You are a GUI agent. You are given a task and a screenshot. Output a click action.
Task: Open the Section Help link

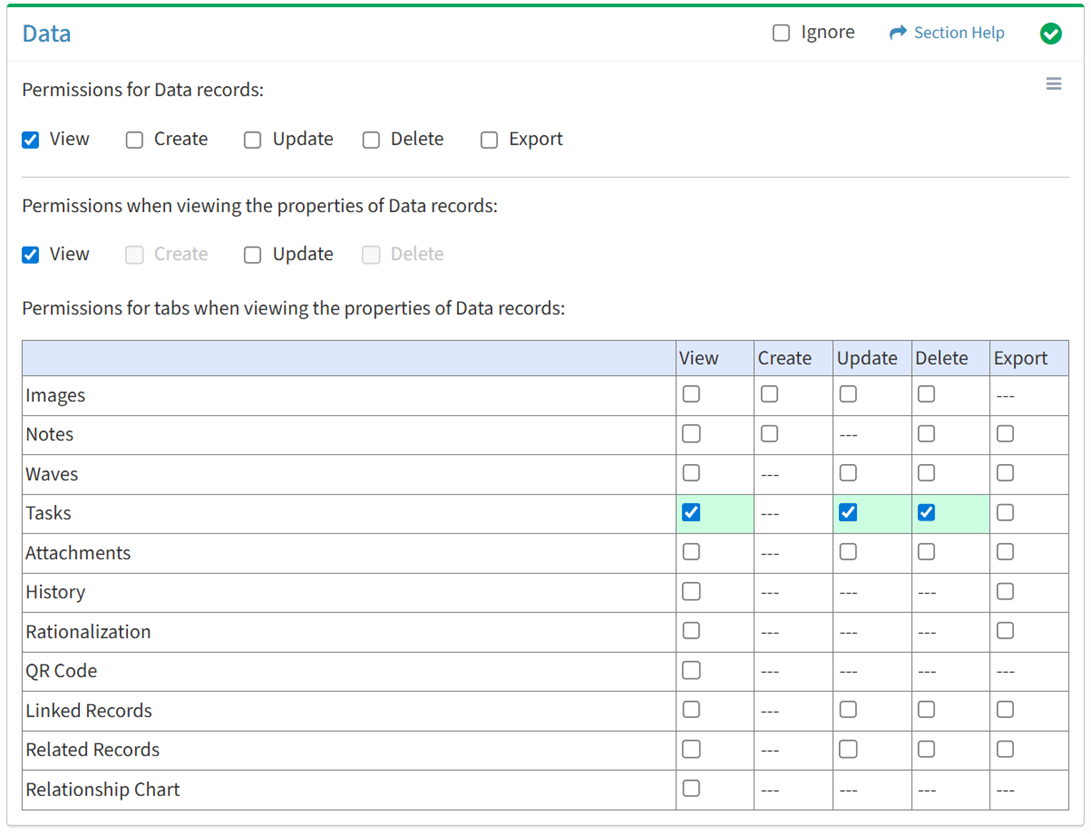coord(958,33)
